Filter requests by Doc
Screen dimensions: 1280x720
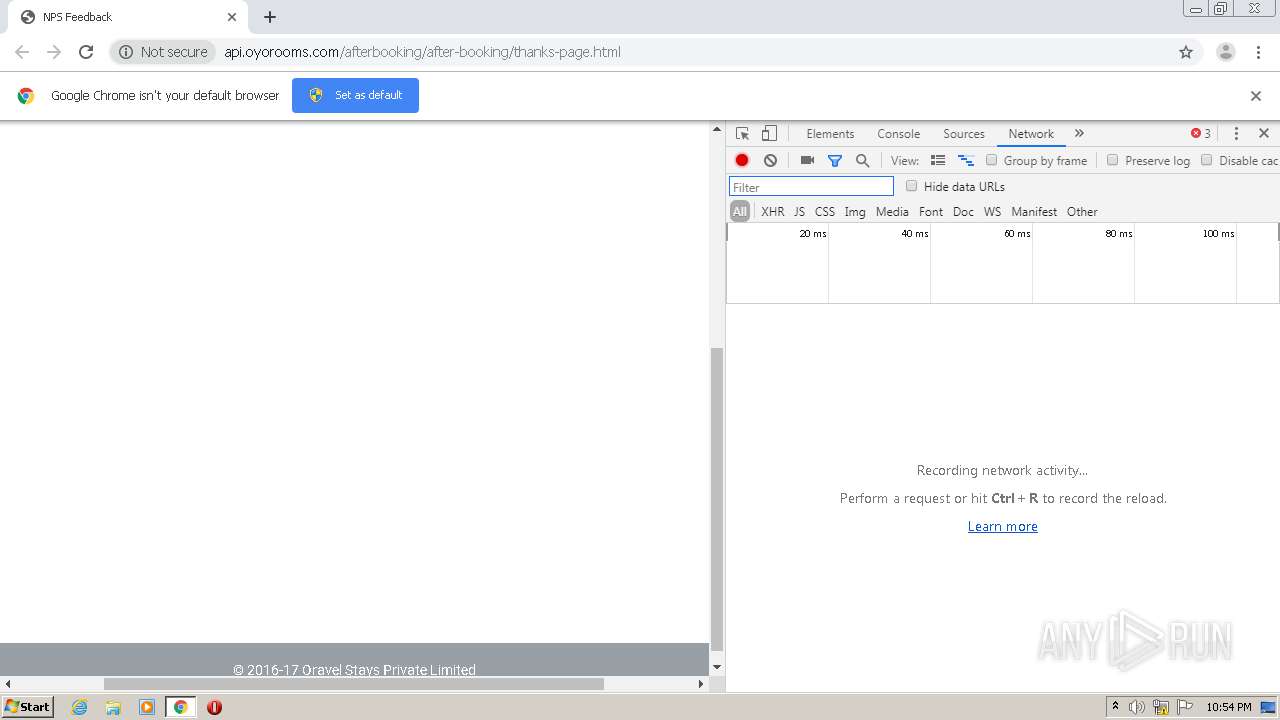tap(963, 212)
